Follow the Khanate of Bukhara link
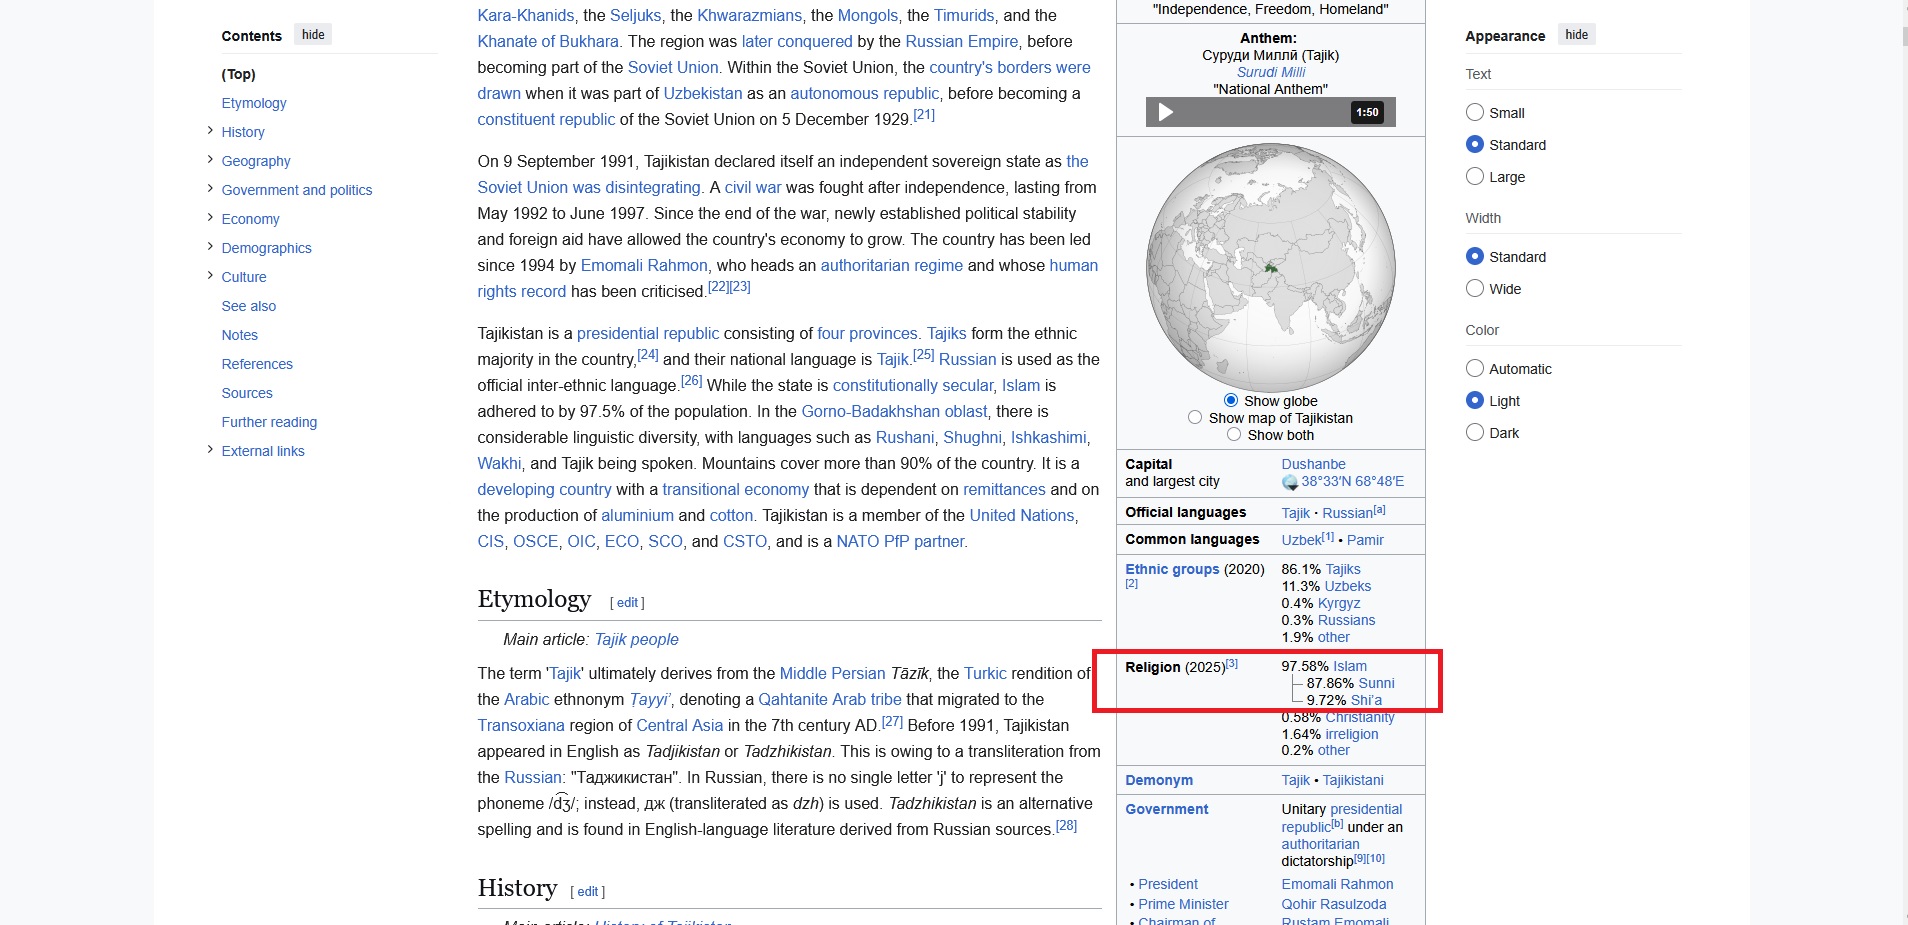Screen dimensions: 1908x925 (548, 41)
